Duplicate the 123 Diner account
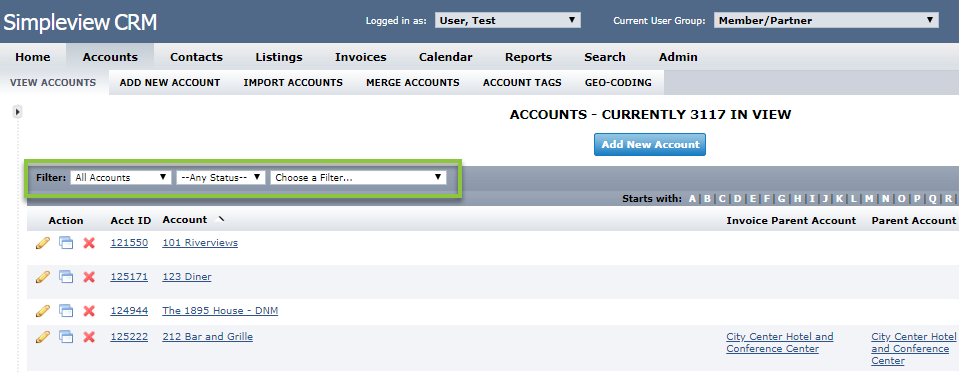 [x=65, y=277]
